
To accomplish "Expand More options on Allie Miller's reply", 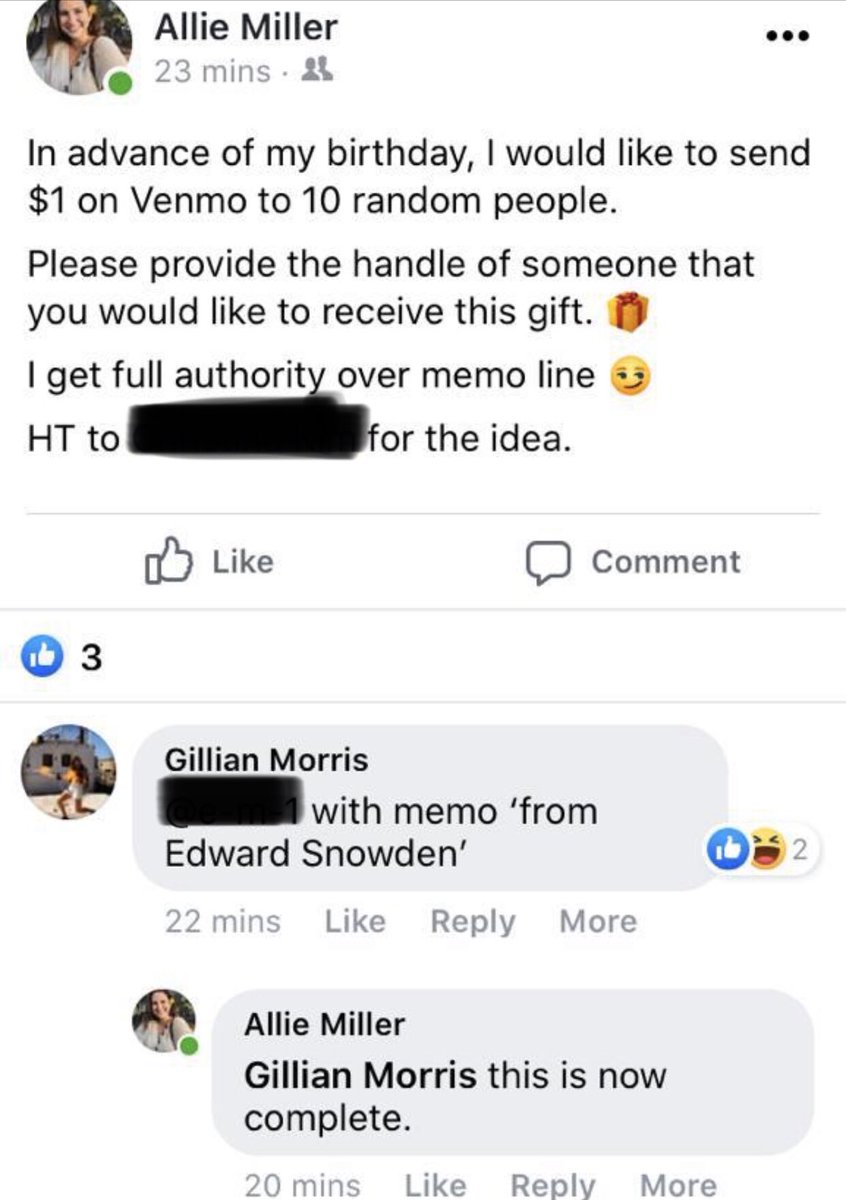I will click(678, 1186).
